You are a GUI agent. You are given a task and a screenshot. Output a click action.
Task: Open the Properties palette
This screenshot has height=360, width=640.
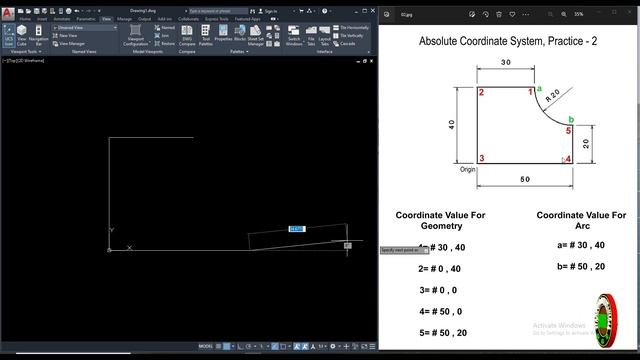point(223,33)
